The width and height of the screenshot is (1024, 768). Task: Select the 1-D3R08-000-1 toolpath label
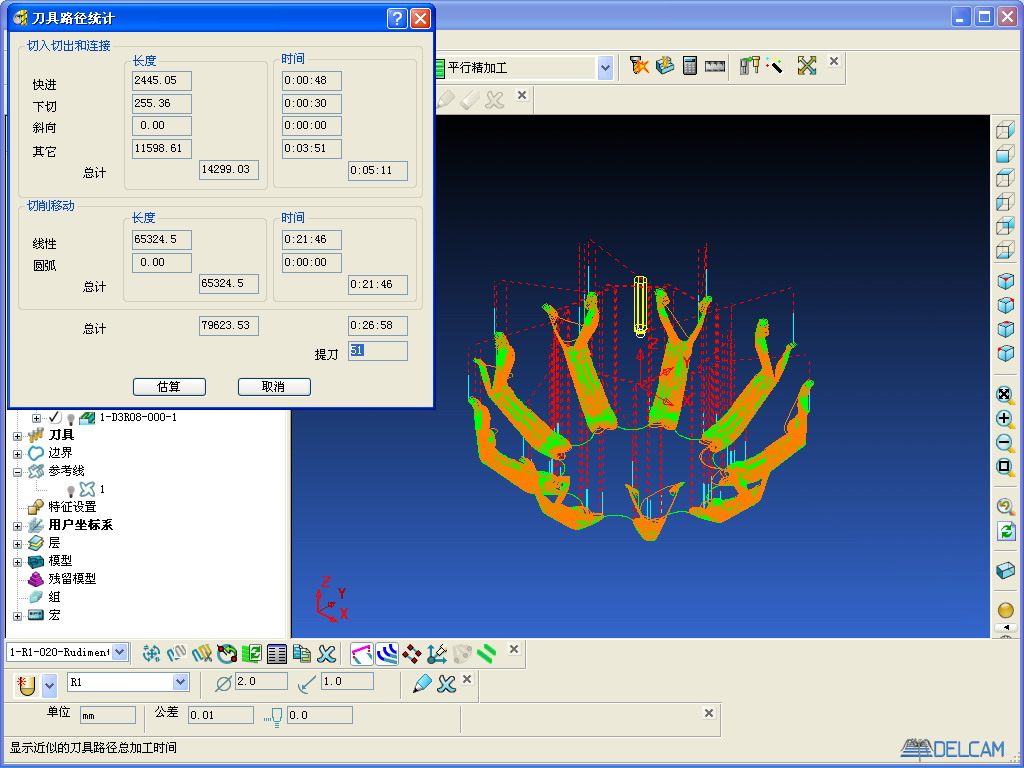point(138,417)
